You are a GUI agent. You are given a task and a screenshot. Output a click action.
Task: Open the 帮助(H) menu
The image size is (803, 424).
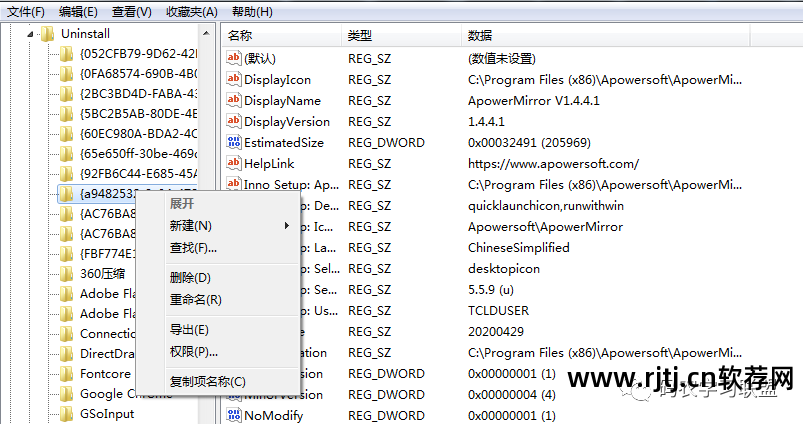tap(252, 11)
